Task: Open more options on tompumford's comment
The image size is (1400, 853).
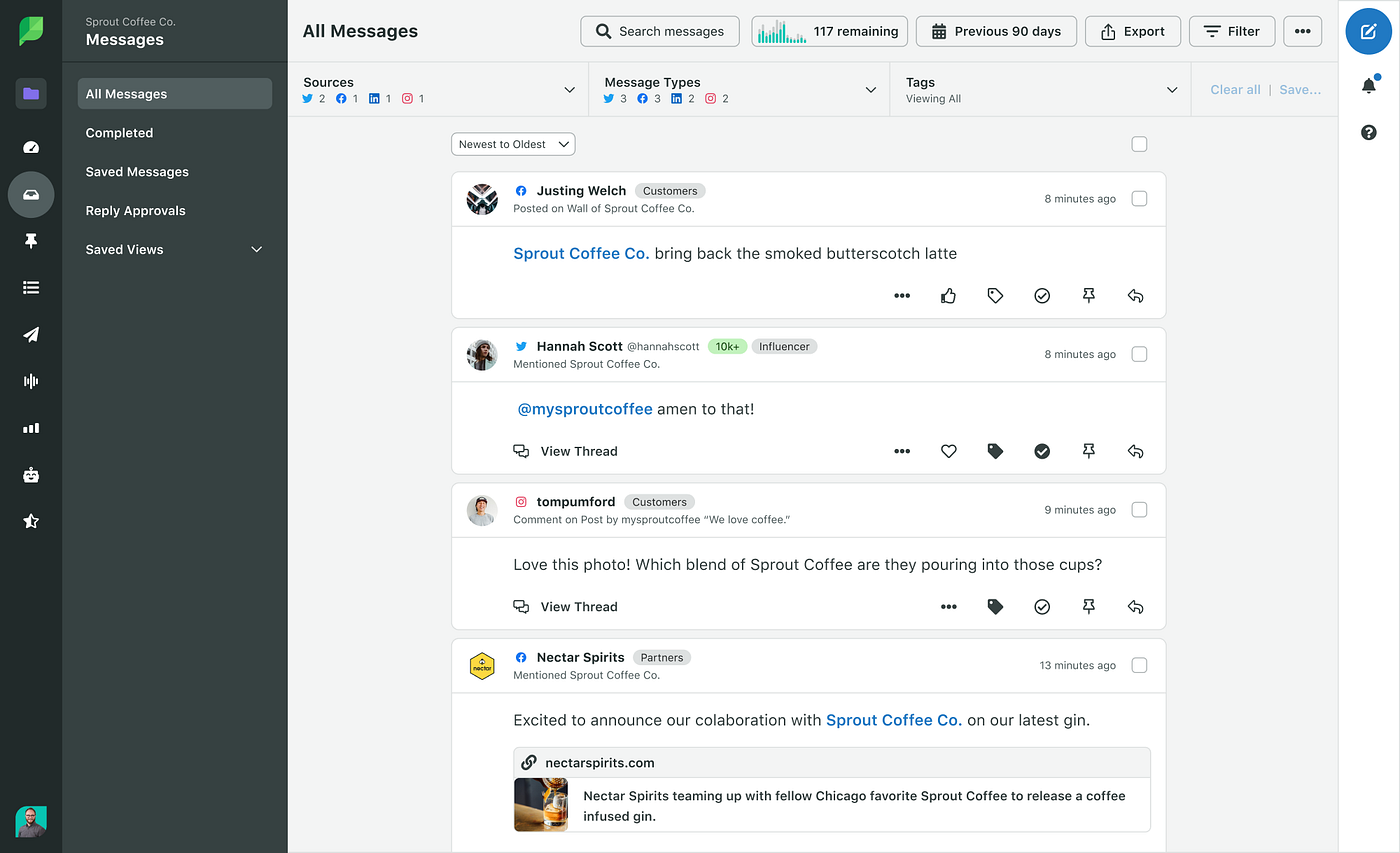Action: (x=949, y=607)
